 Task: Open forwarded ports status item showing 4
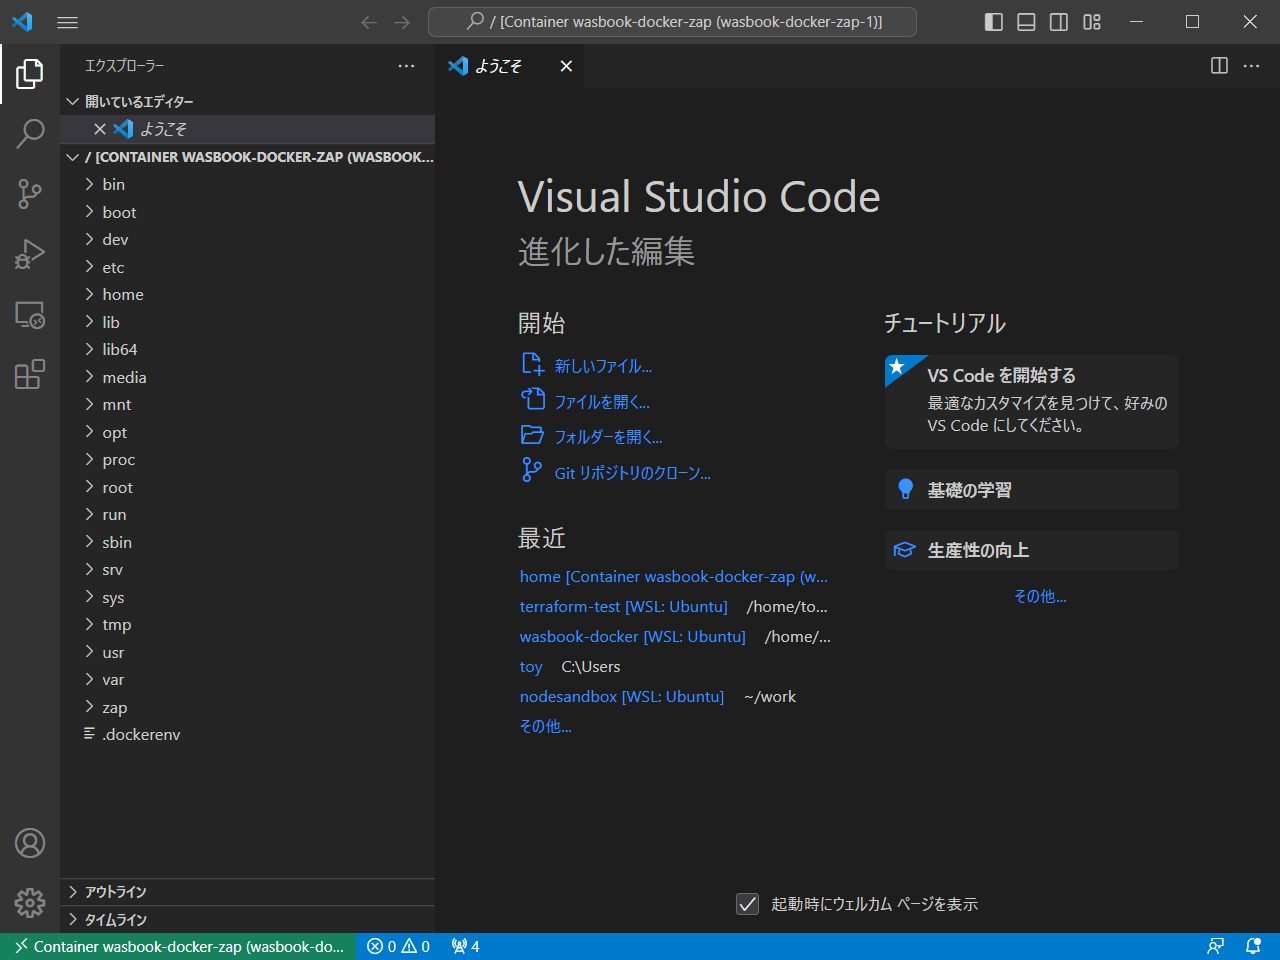tap(465, 946)
